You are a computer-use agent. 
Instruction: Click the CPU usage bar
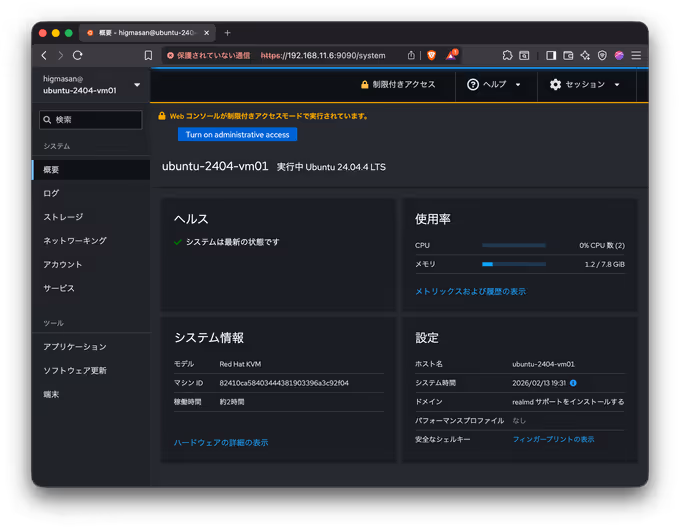point(513,245)
